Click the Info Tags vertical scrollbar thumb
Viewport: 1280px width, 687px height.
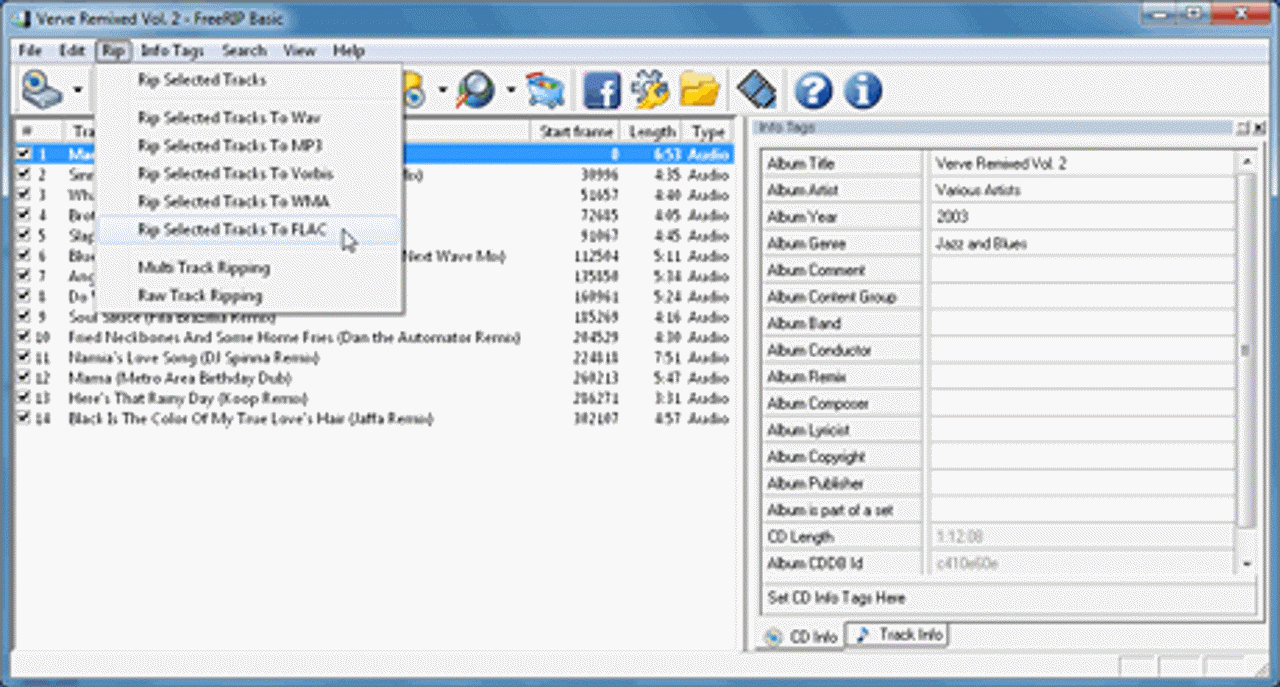pyautogui.click(x=1246, y=350)
